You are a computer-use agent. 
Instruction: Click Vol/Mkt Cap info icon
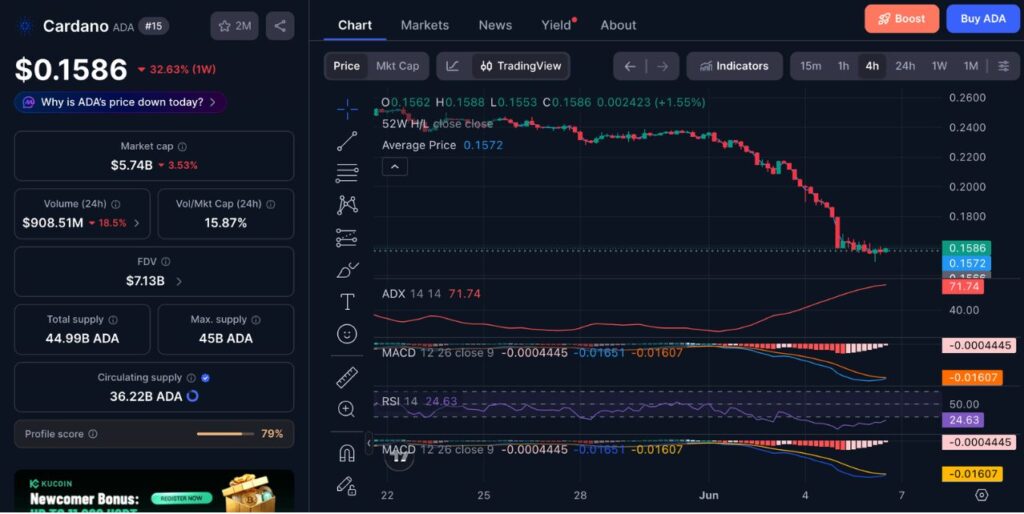(x=270, y=204)
